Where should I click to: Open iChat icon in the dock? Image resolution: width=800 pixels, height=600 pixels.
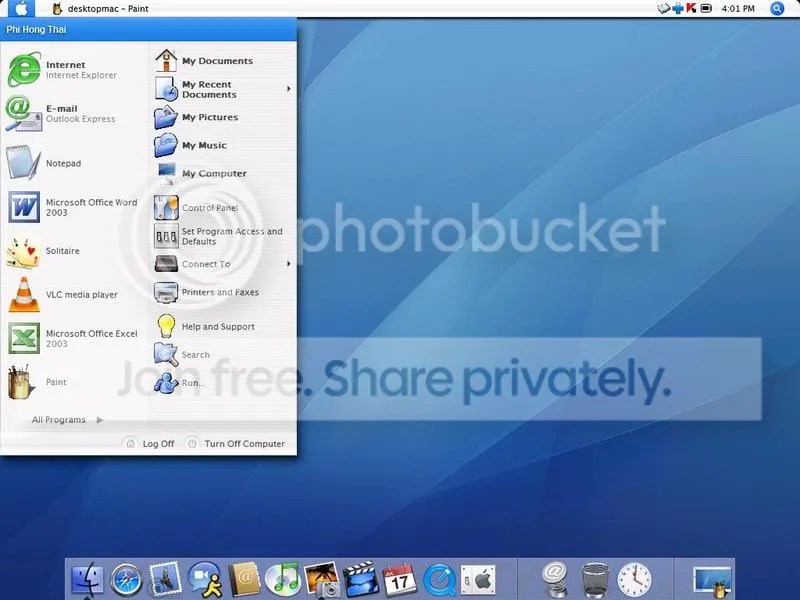click(x=205, y=580)
